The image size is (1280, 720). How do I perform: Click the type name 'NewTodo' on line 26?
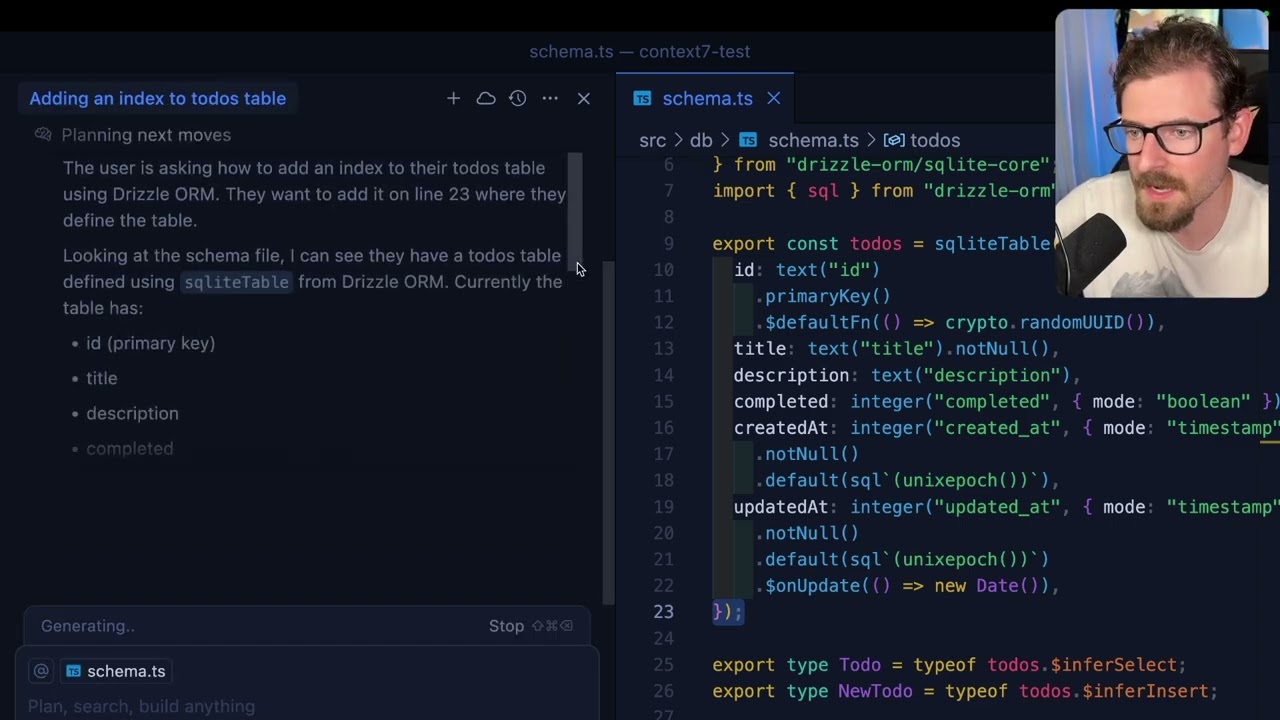click(x=875, y=691)
